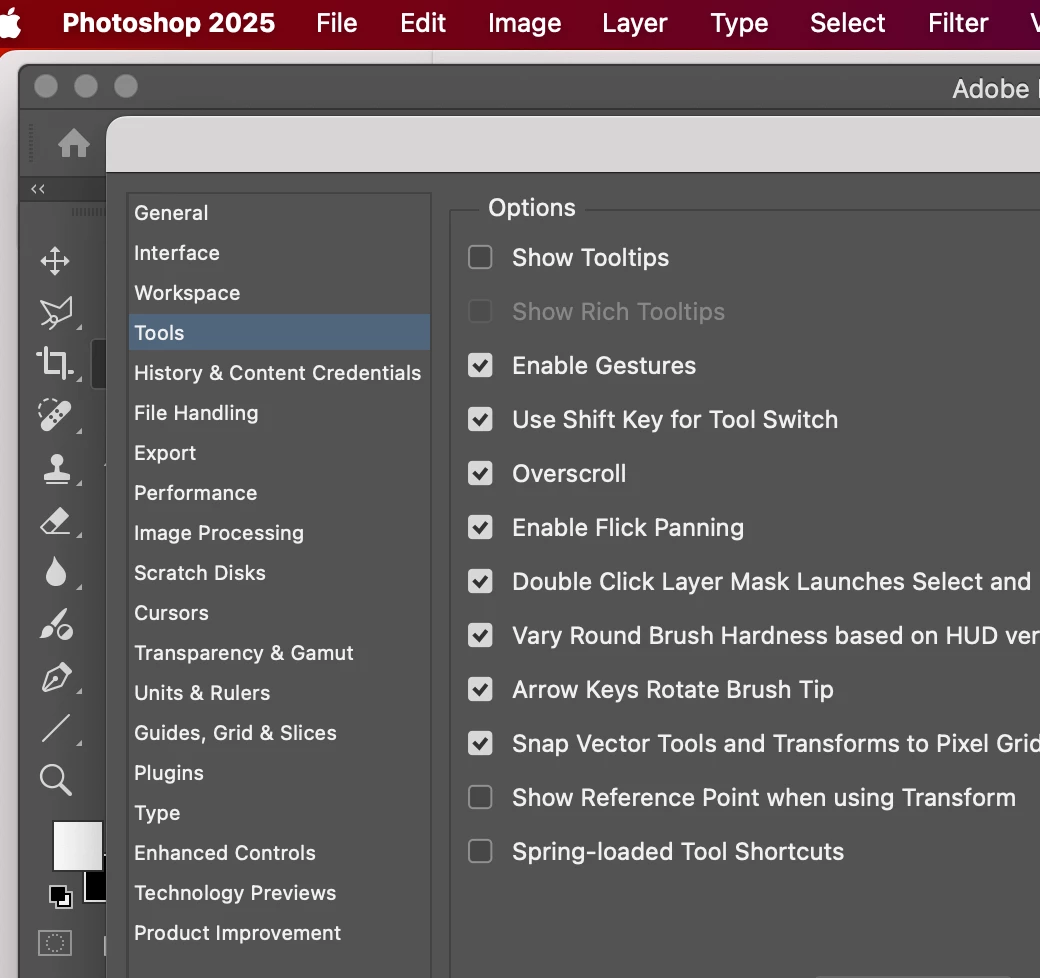This screenshot has height=978, width=1040.
Task: Open Transparency & Gamut preferences
Action: tap(279, 653)
